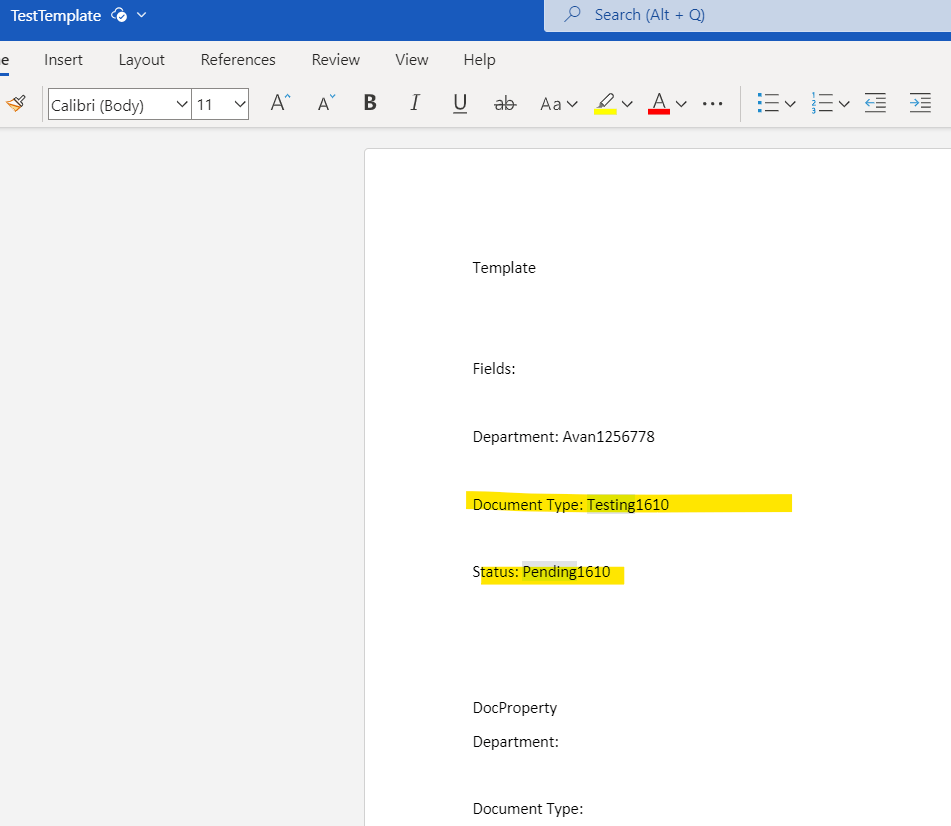Image resolution: width=951 pixels, height=826 pixels.
Task: Click the highlighted 'Testing1610' field value
Action: click(628, 505)
